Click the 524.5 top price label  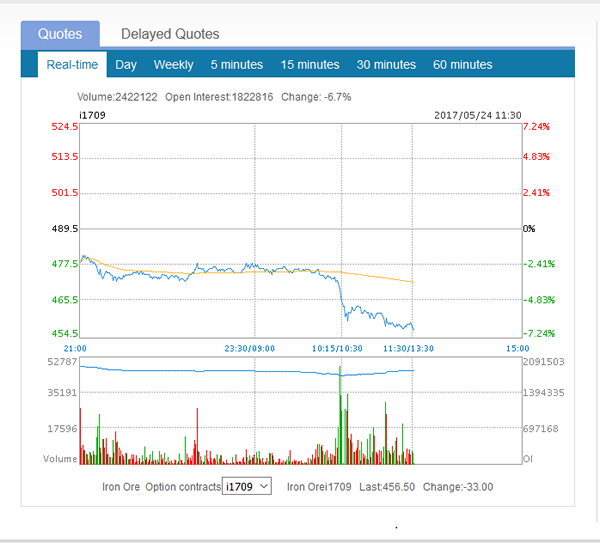(x=64, y=127)
